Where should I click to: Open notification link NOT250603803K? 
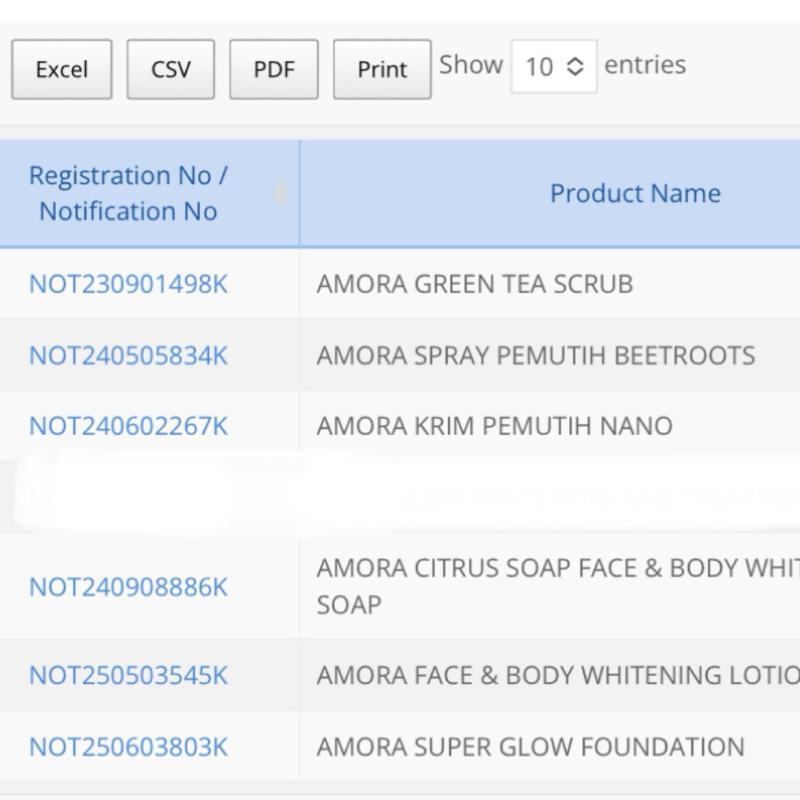click(128, 747)
